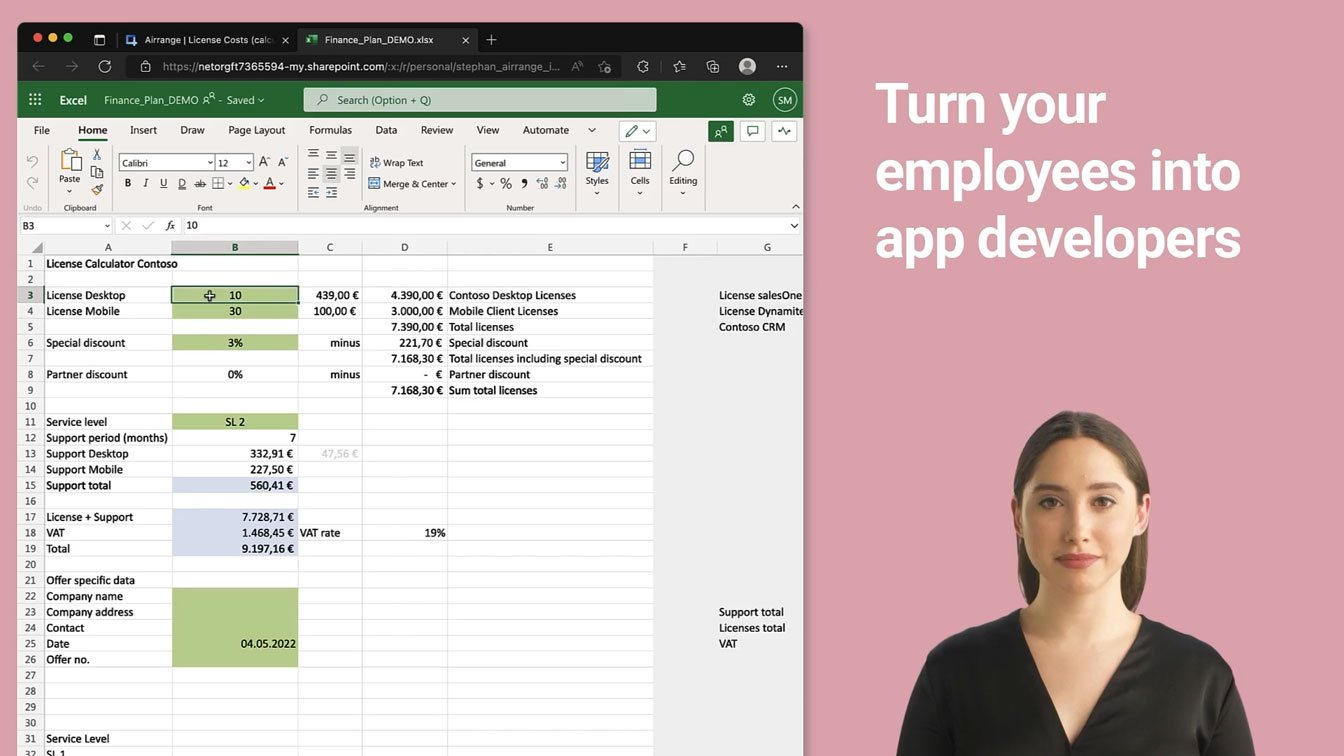Screen dimensions: 1344x756
Task: Open the File menu
Action: click(x=42, y=130)
